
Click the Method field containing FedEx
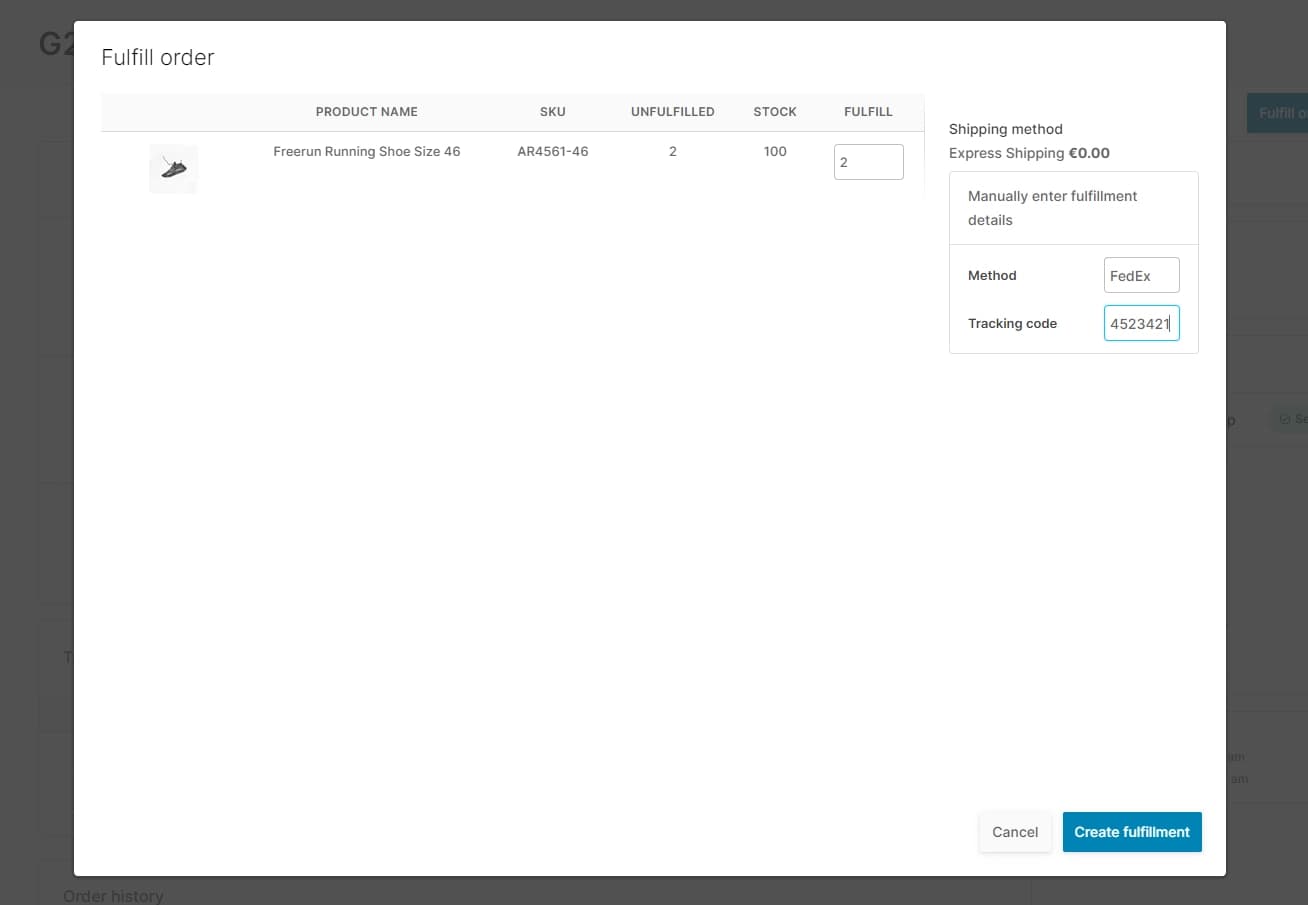[x=1141, y=275]
